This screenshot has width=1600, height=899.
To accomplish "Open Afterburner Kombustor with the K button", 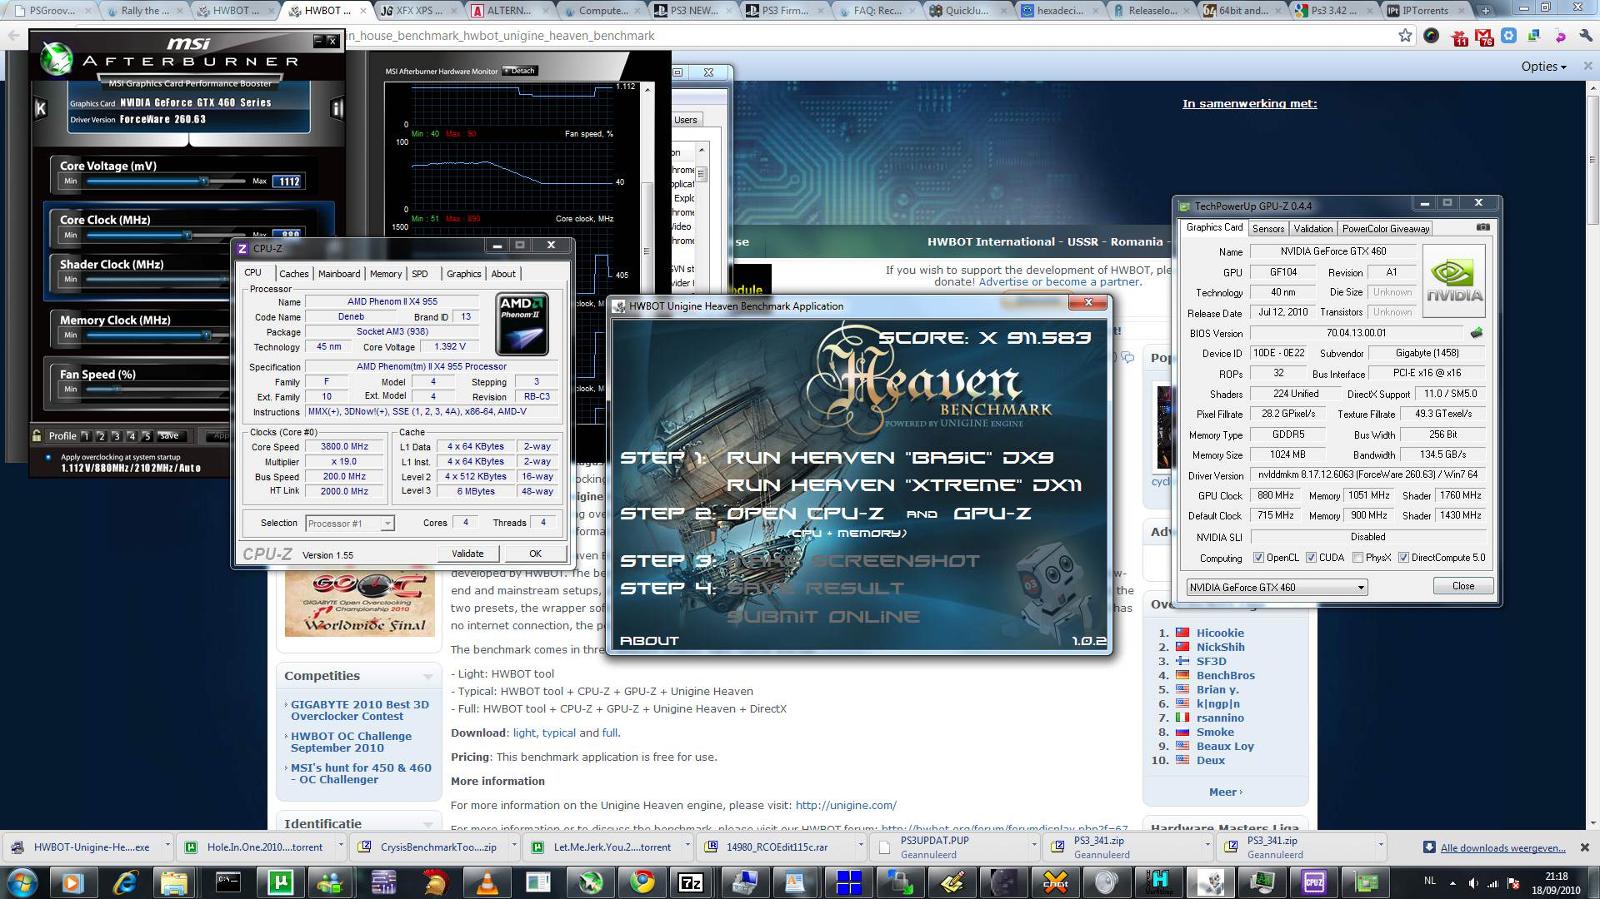I will (x=40, y=108).
